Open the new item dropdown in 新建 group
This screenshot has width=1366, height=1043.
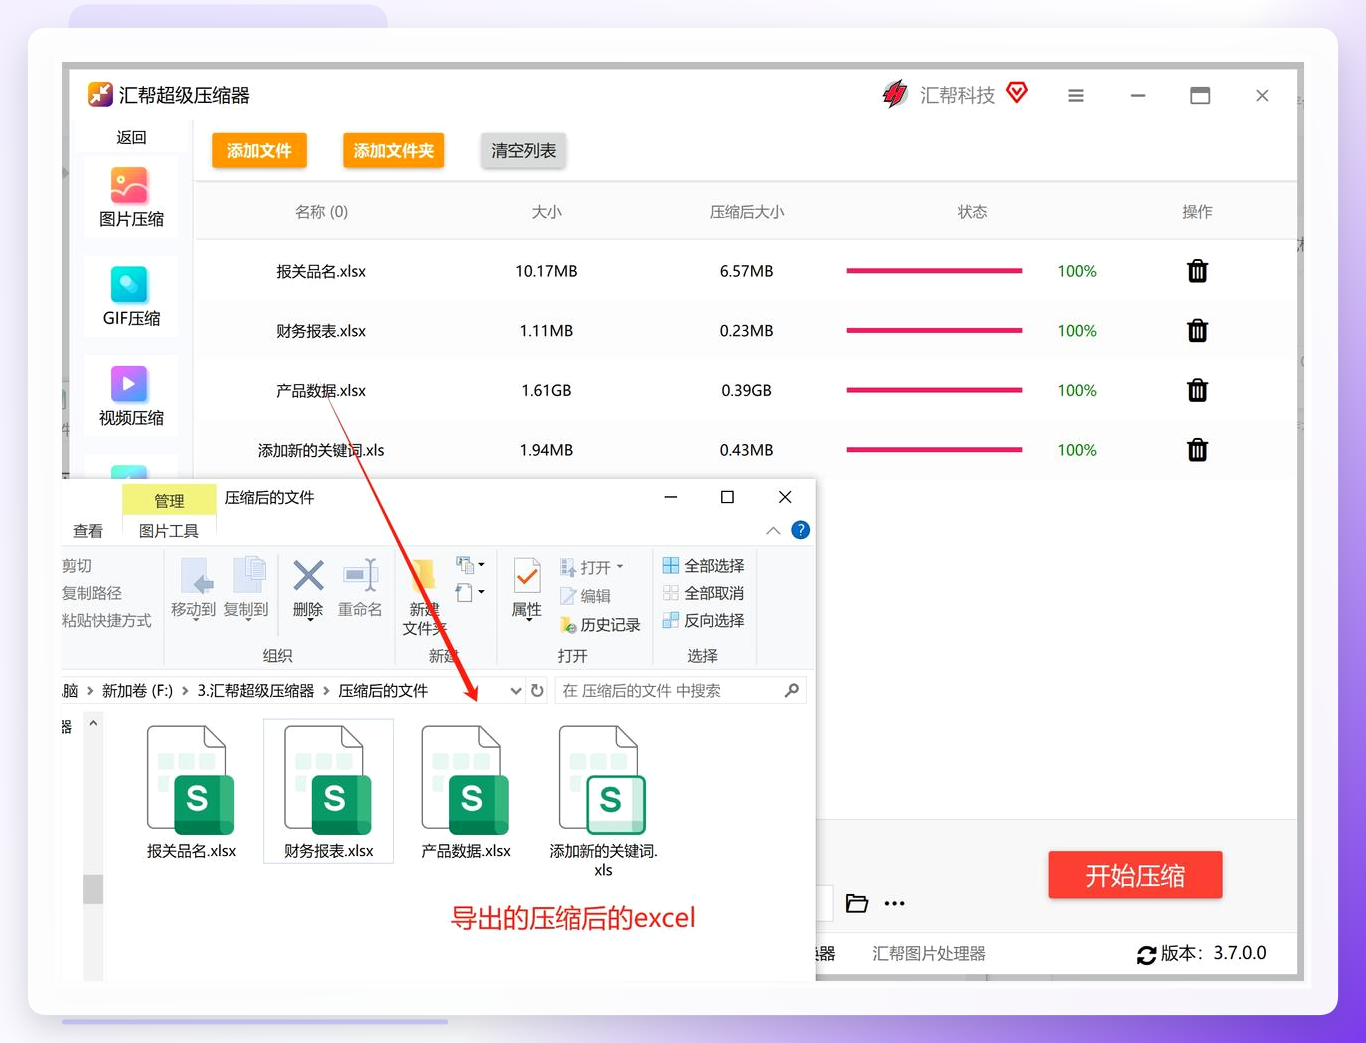pyautogui.click(x=470, y=565)
